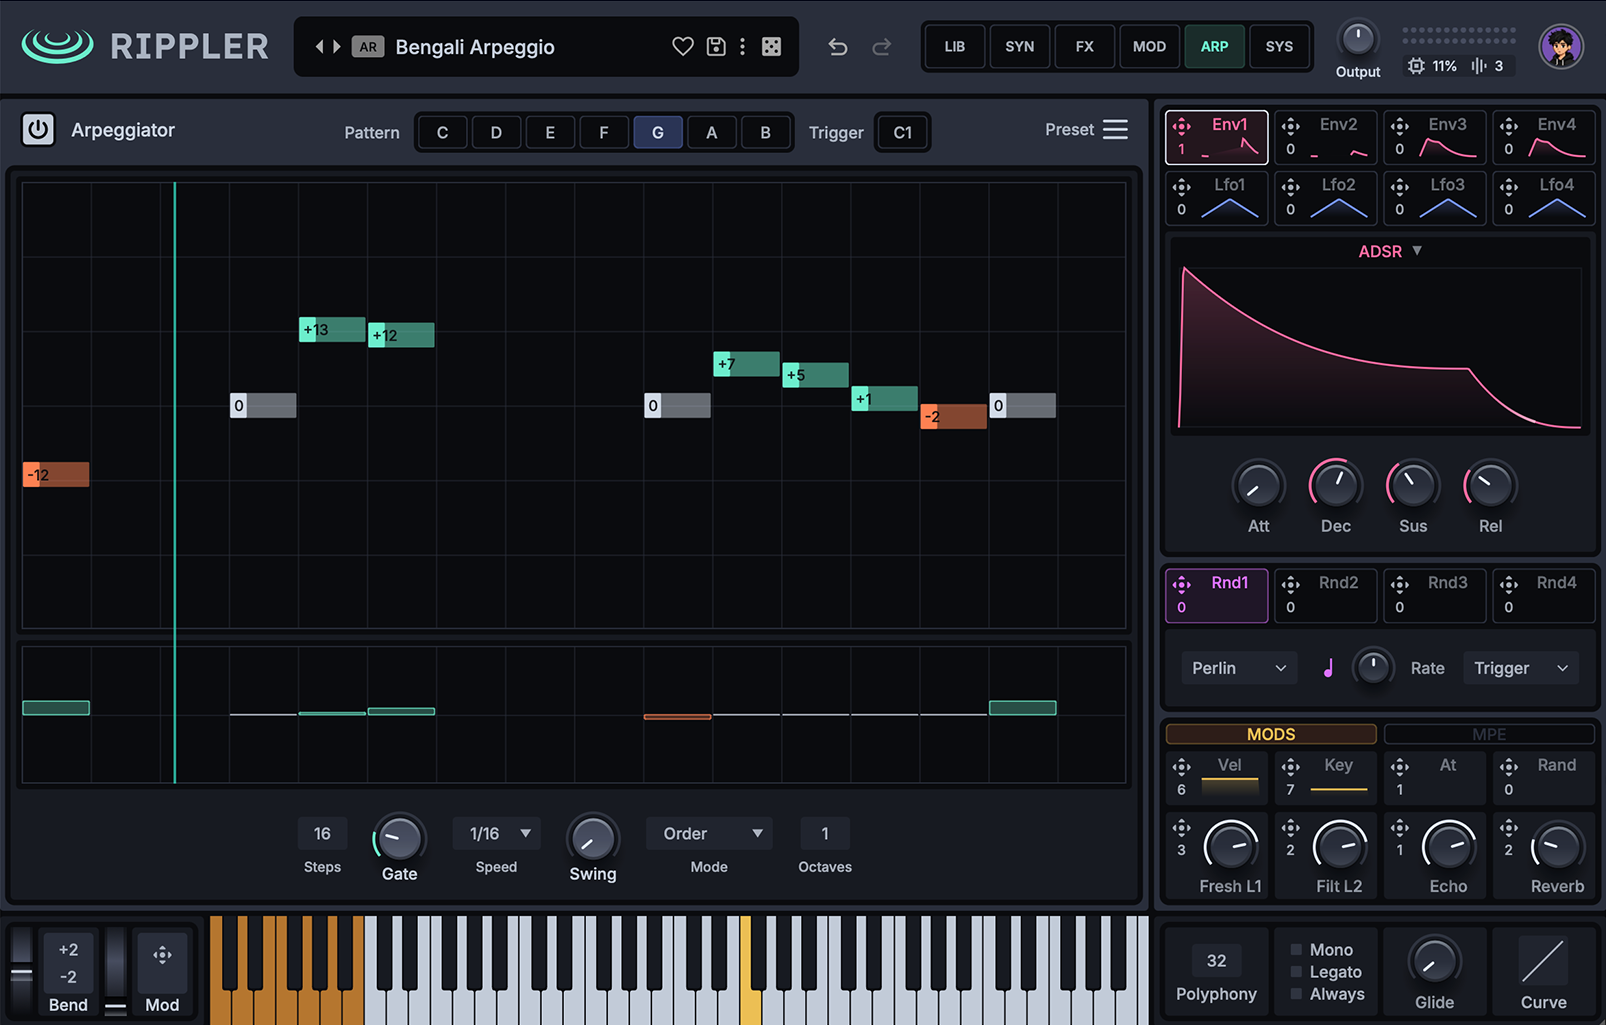Screen dimensions: 1606x1025
Task: Save the preset with the disk icon
Action: tap(716, 46)
